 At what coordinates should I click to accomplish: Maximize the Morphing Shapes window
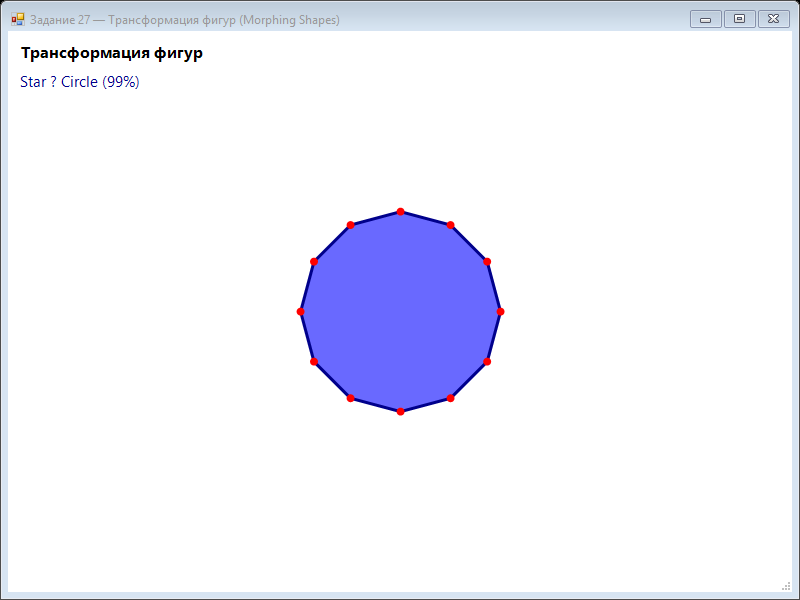coord(739,19)
